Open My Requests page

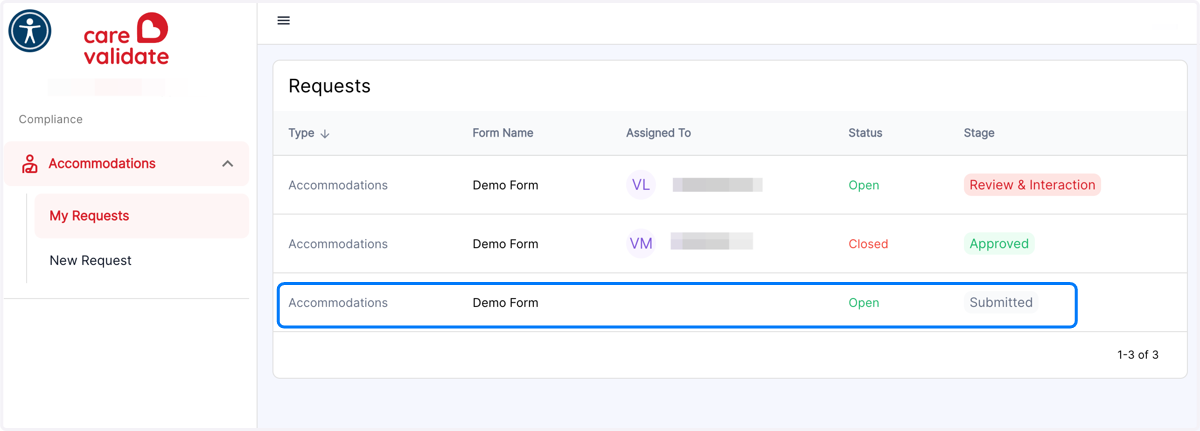click(x=141, y=216)
